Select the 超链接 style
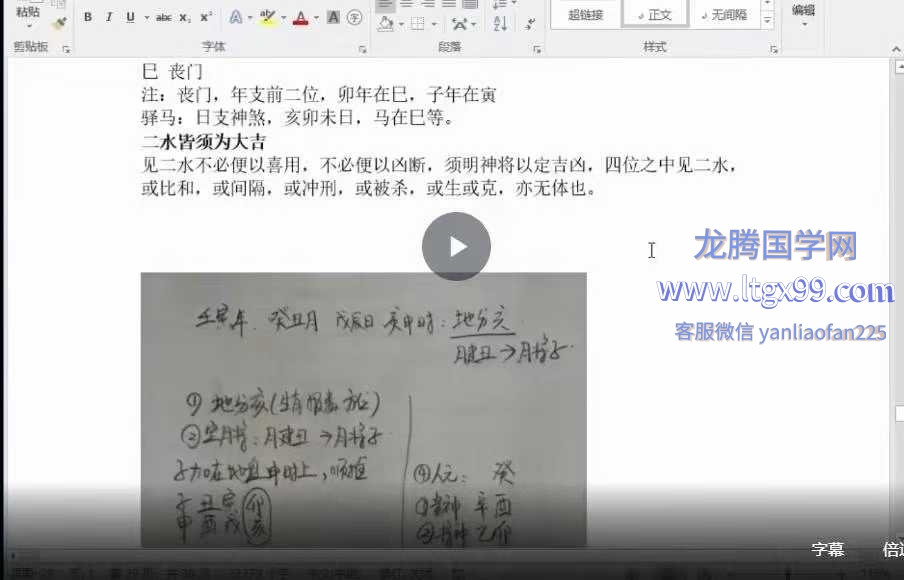 tap(586, 14)
